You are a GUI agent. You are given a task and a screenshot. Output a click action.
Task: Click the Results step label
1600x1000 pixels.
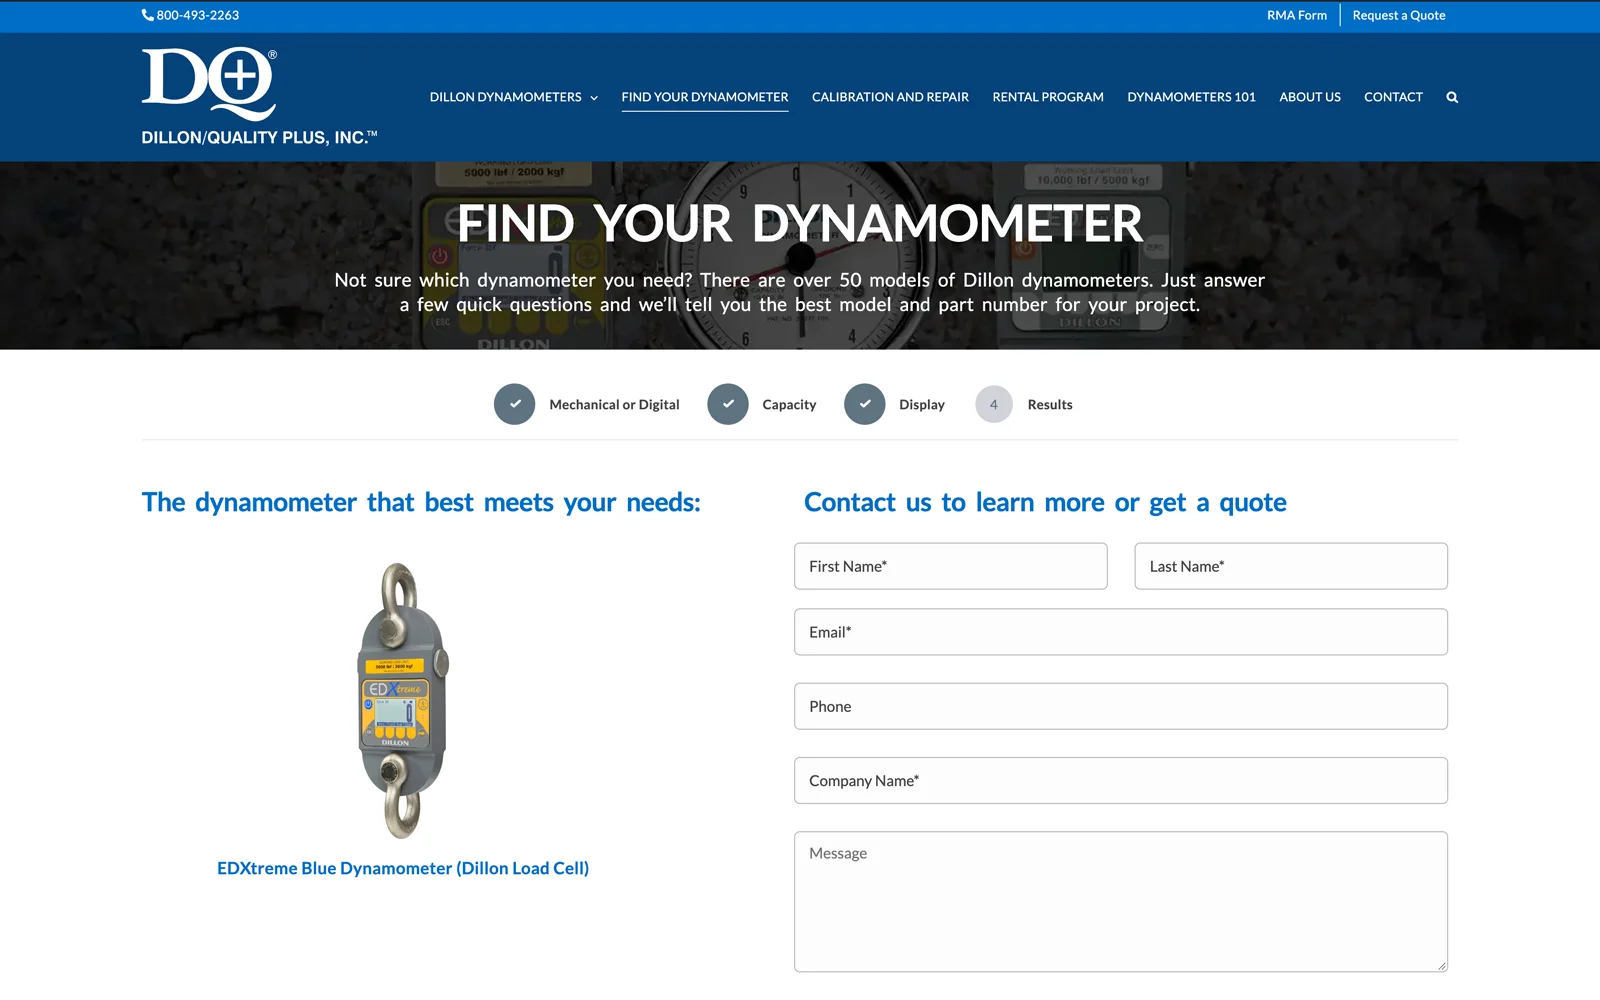[1050, 405]
